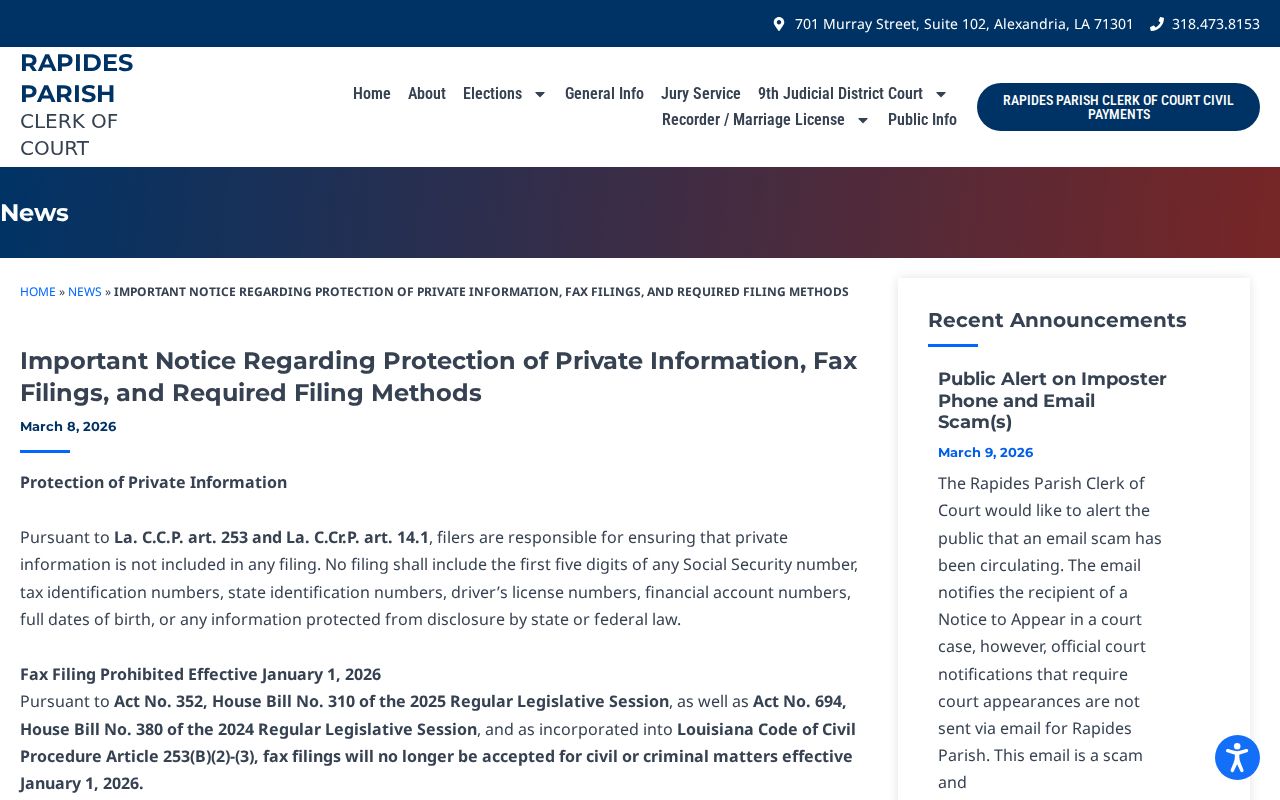
Task: Expand the 9th Judicial District Court arrow
Action: 941,94
